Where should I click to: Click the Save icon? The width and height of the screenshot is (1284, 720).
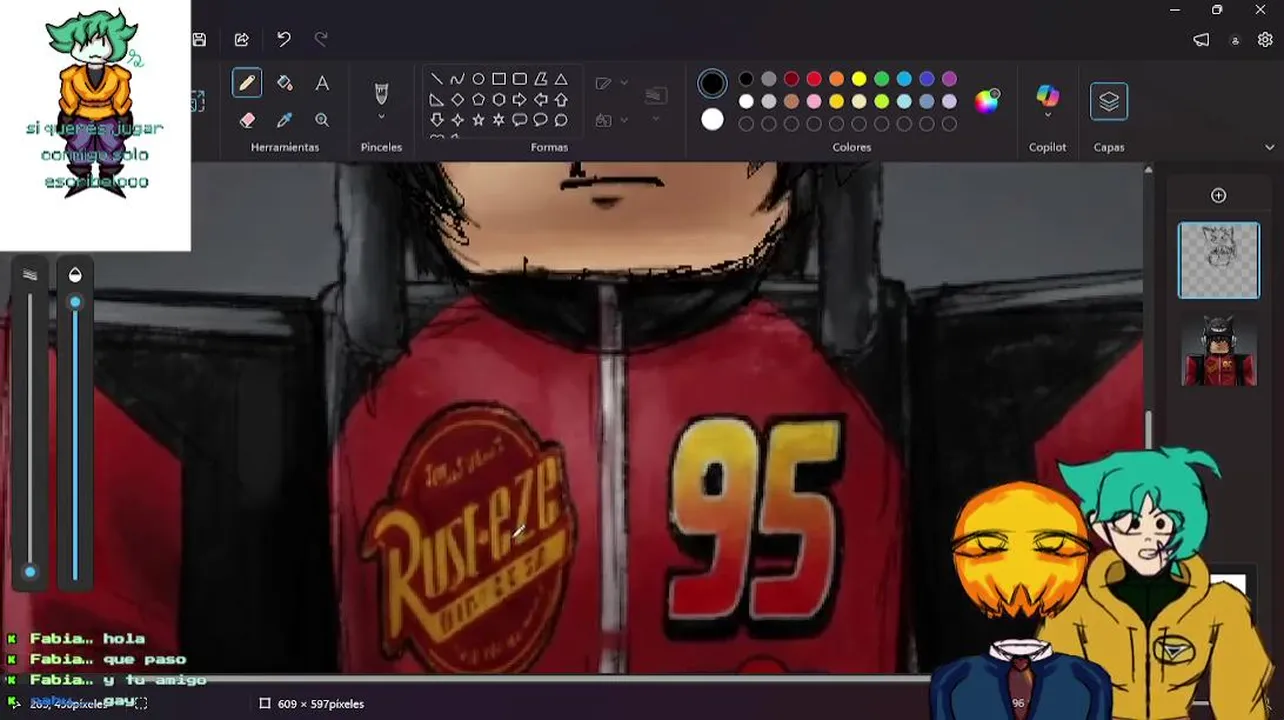coord(199,39)
